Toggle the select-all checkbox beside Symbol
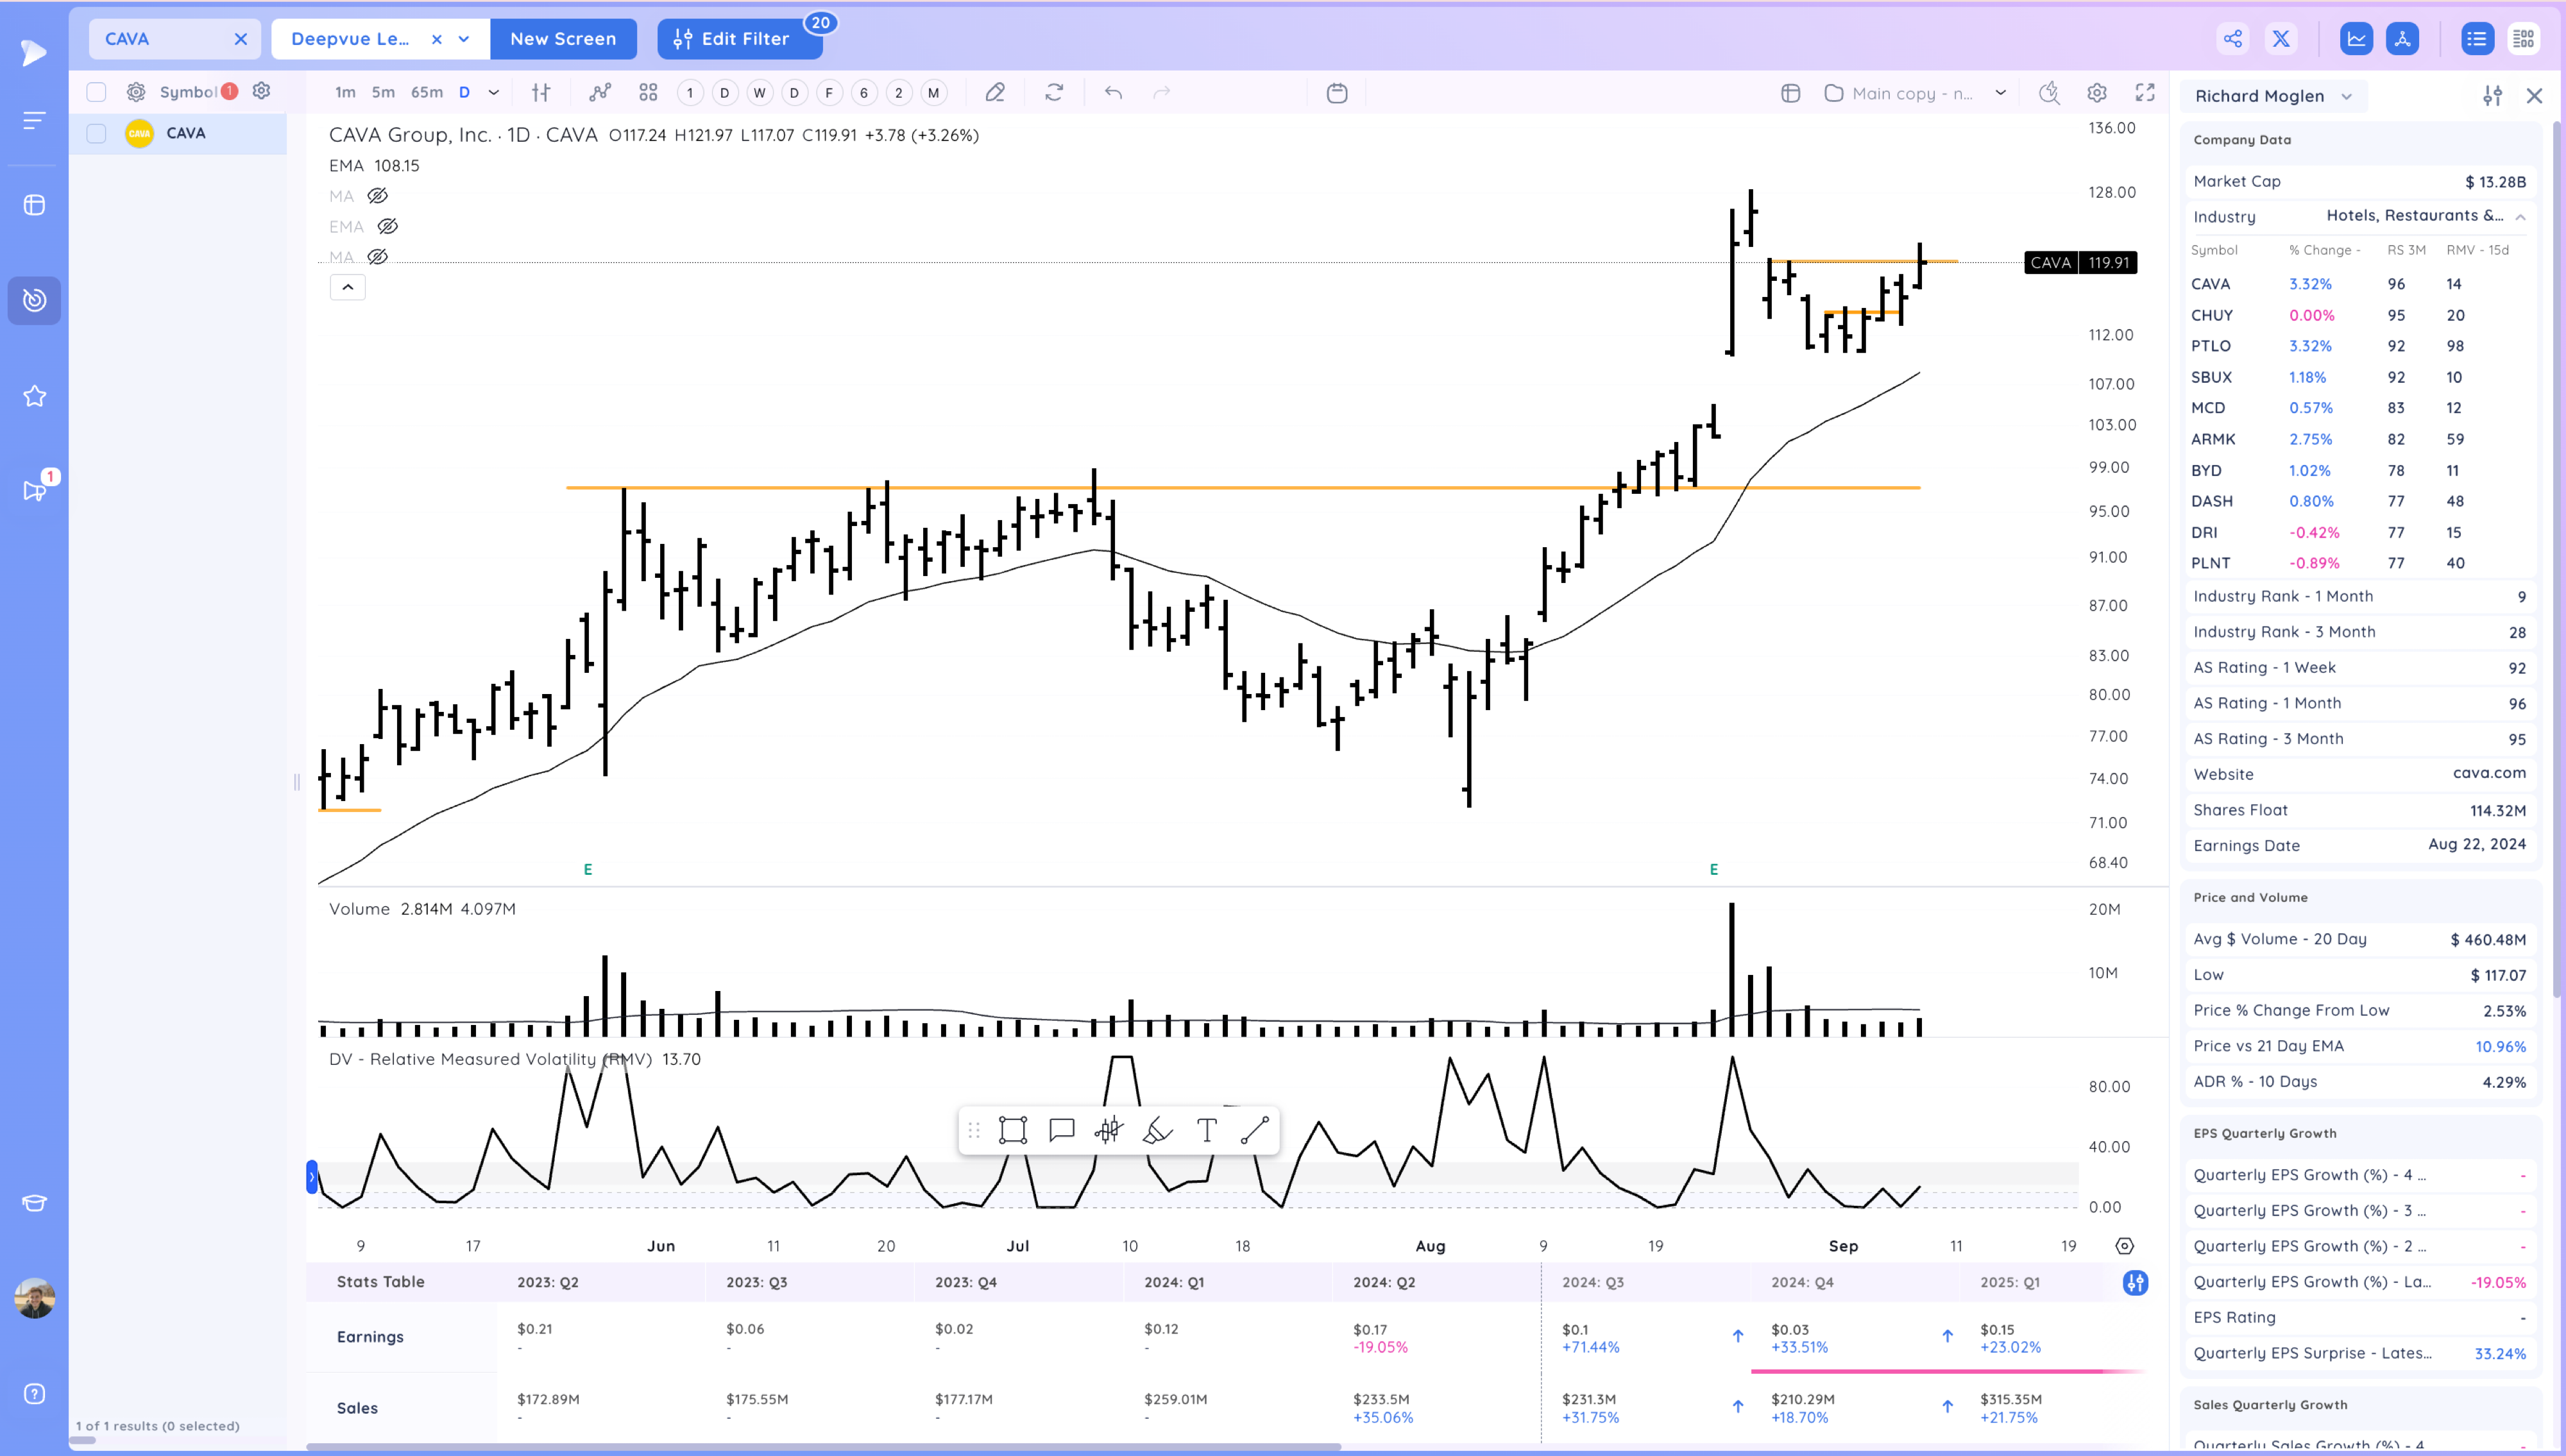 (96, 92)
